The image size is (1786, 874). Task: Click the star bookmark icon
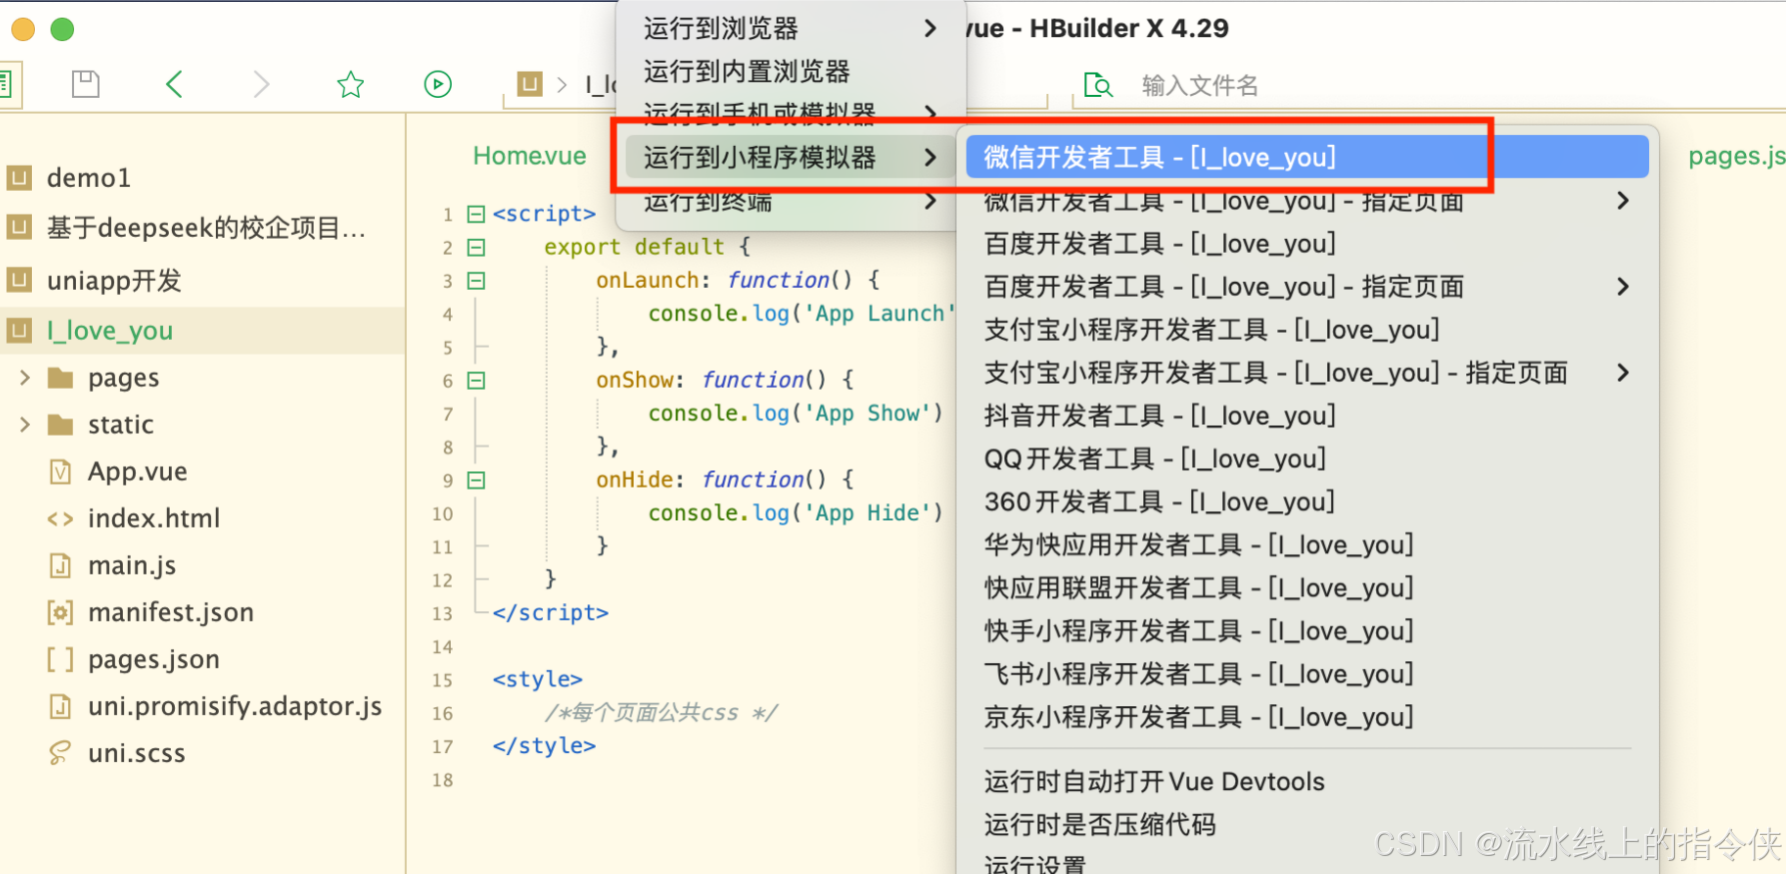350,84
